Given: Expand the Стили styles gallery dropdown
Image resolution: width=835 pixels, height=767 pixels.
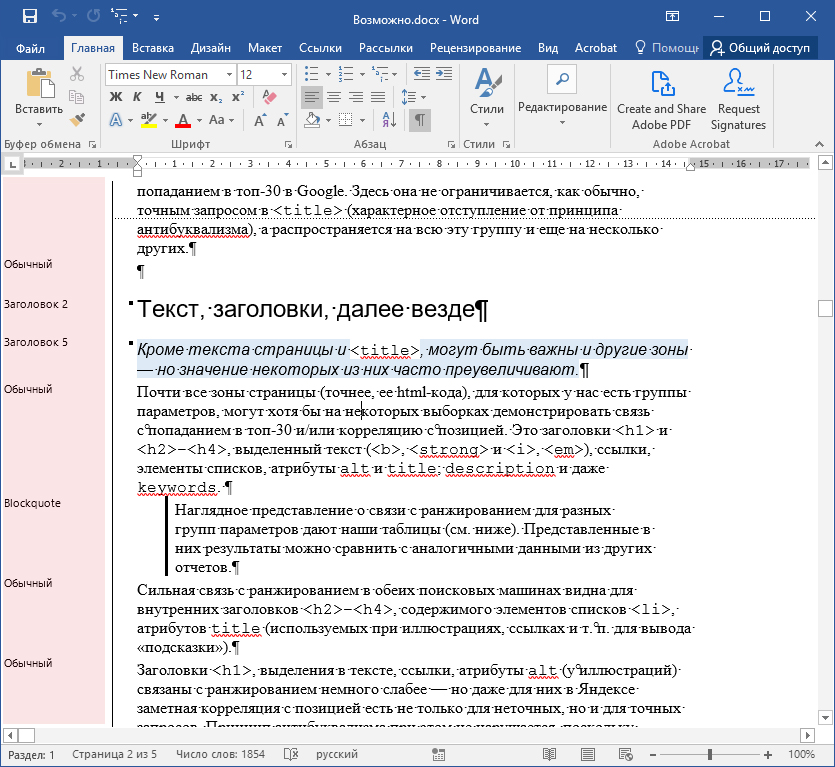Looking at the screenshot, I should [487, 123].
